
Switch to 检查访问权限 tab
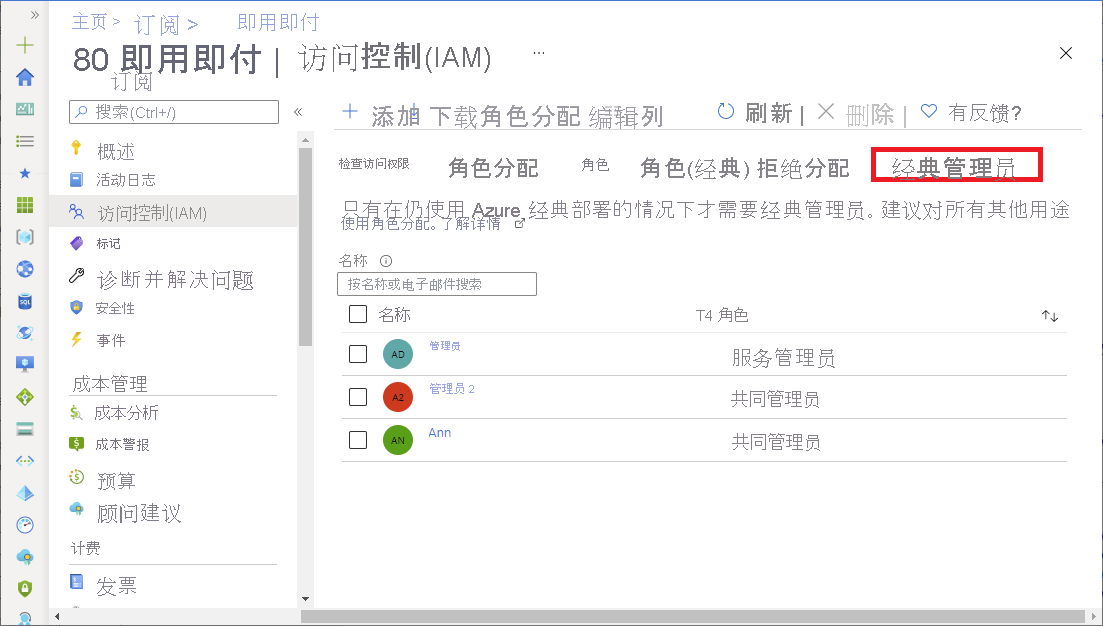pos(374,164)
